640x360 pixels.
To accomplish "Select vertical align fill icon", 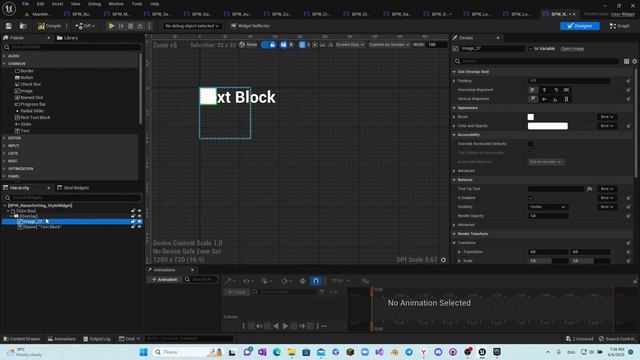I will [567, 99].
